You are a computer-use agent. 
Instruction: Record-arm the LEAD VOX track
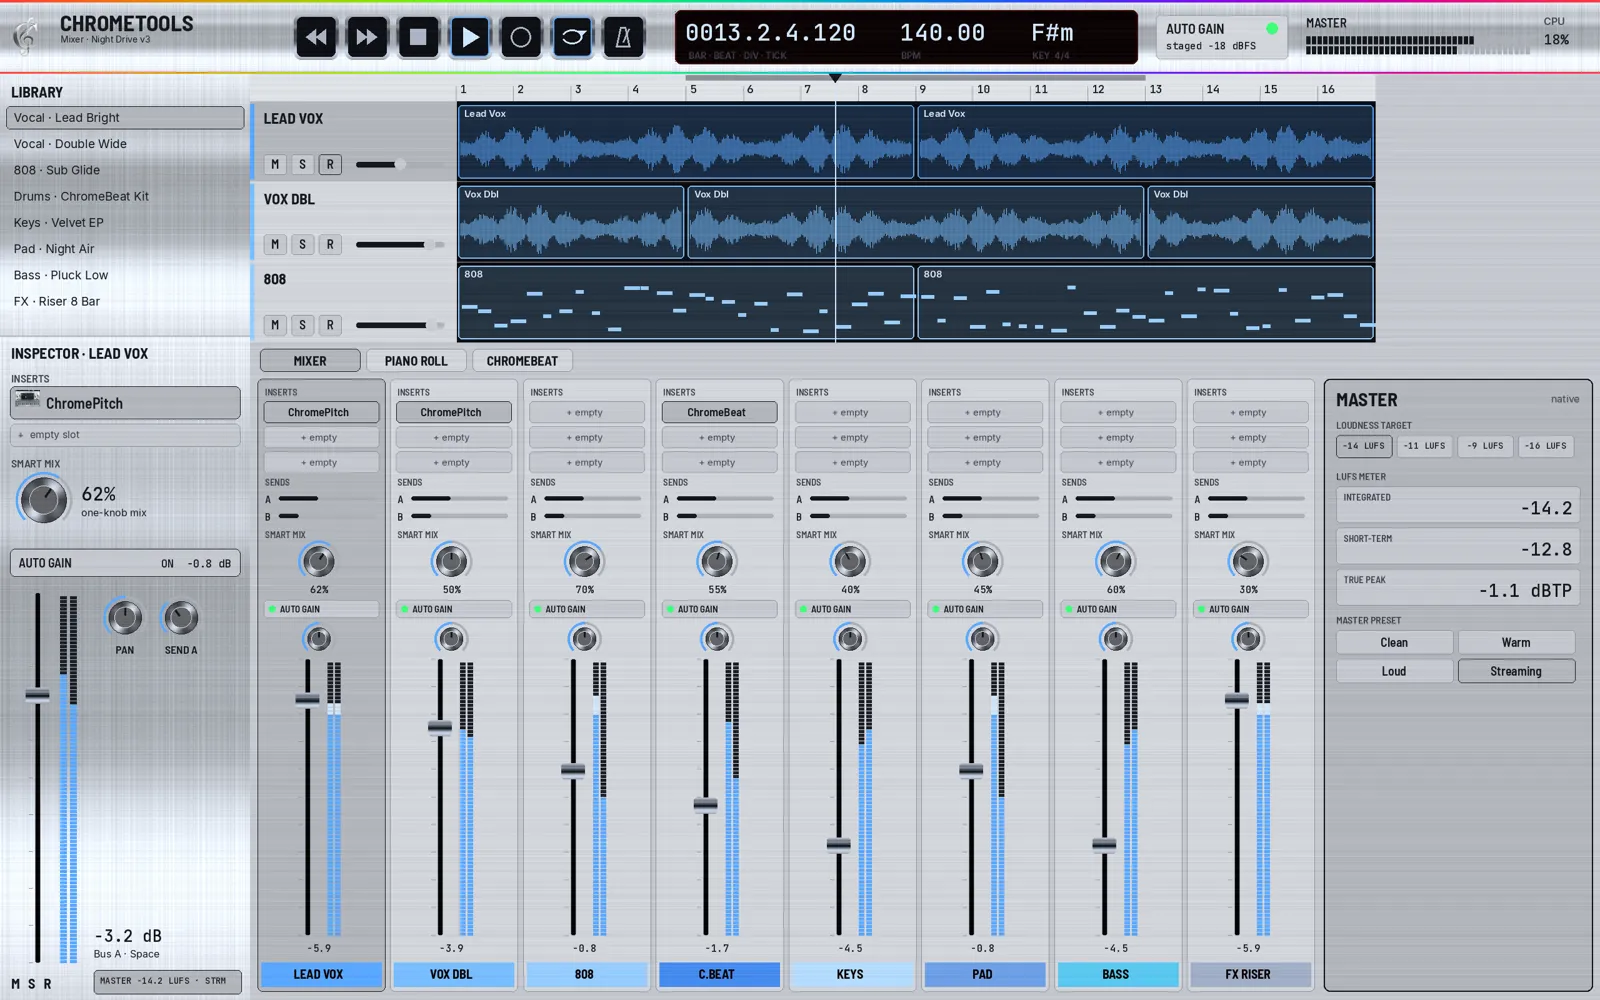pos(330,164)
